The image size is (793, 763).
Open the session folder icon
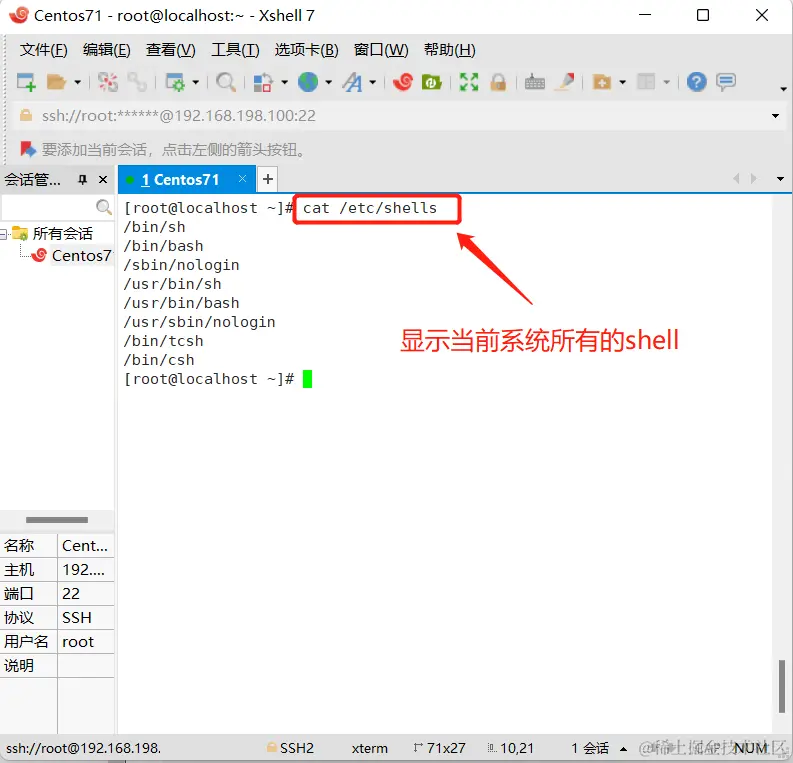[x=56, y=82]
